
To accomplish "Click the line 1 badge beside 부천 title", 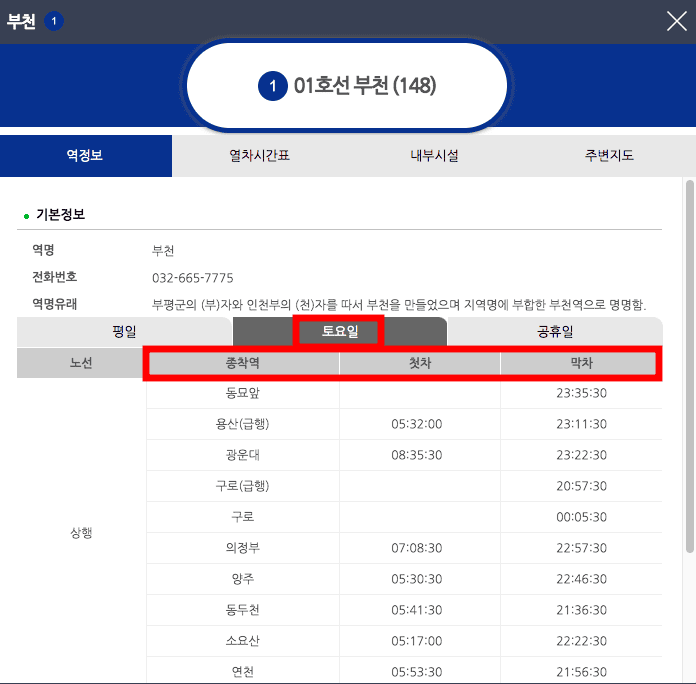I will coord(54,21).
